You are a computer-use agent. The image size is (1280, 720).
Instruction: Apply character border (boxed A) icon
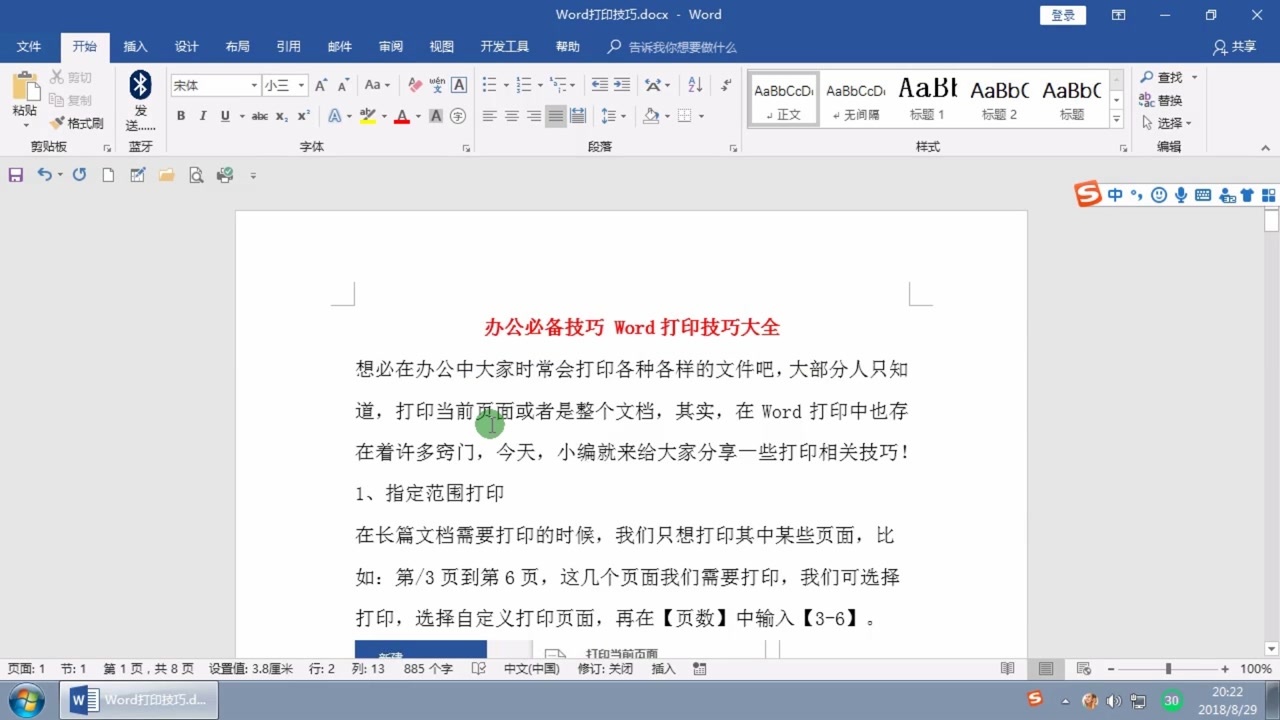[x=459, y=86]
